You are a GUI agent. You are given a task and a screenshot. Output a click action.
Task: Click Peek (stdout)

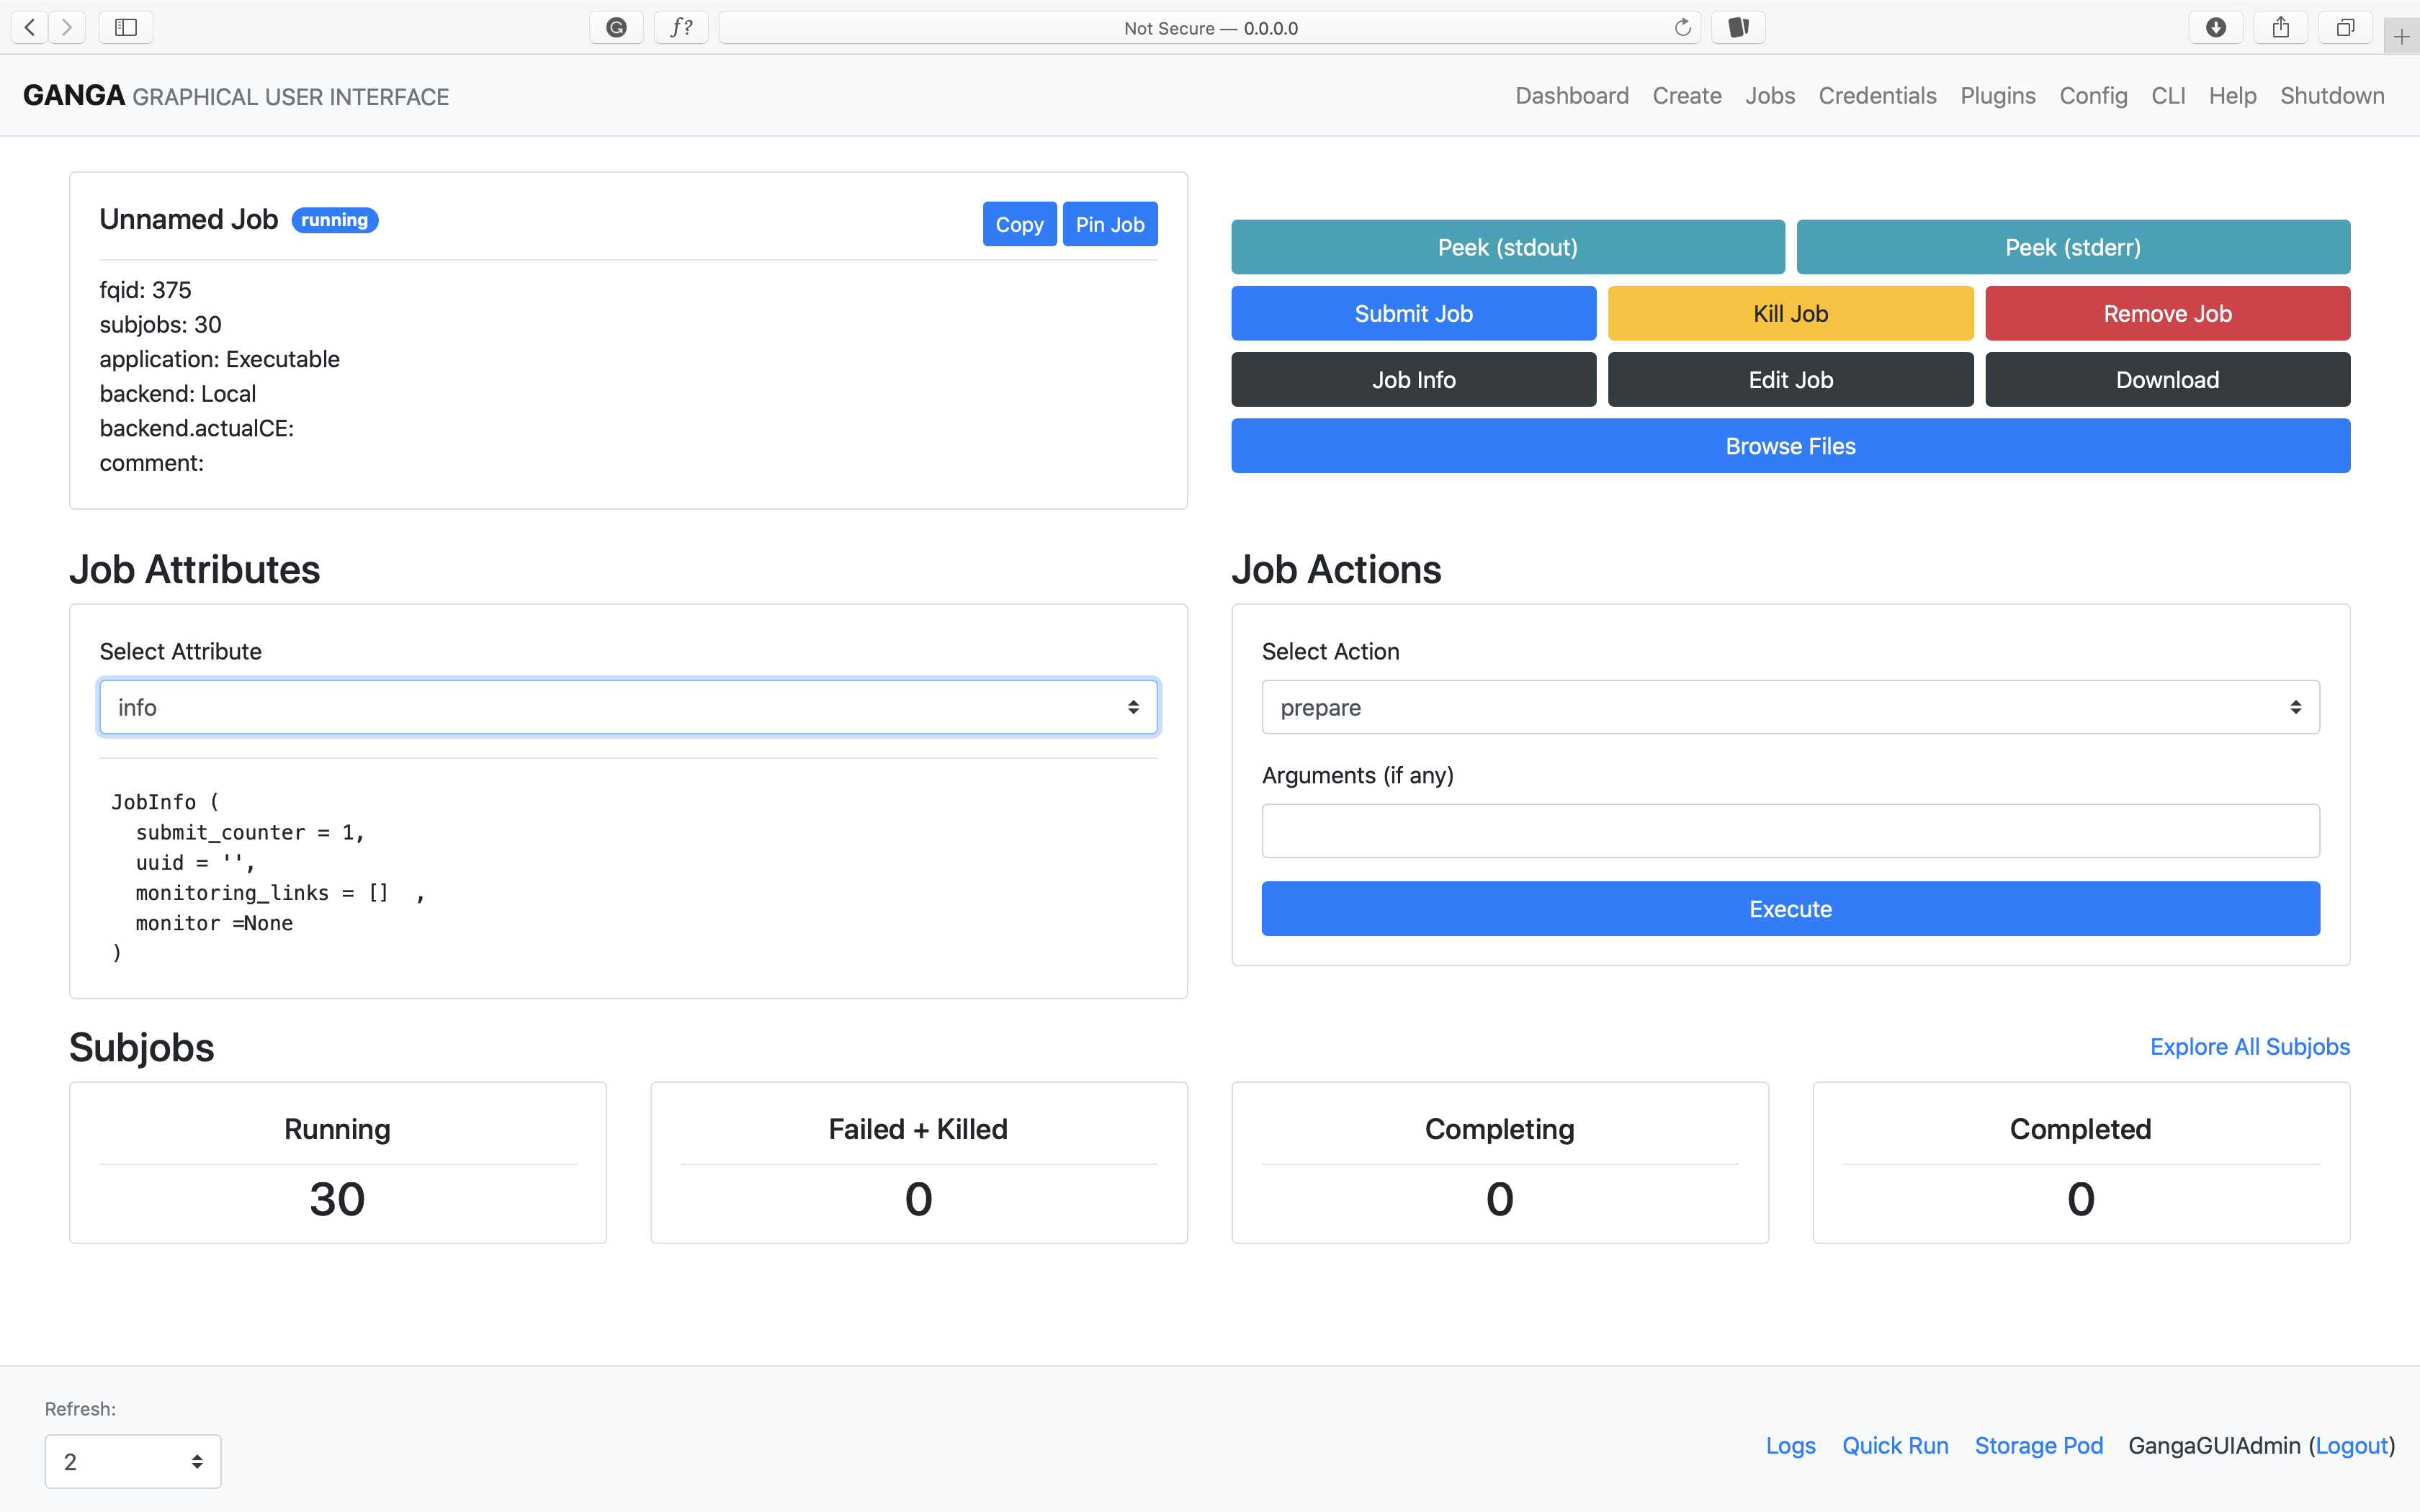[x=1507, y=247]
